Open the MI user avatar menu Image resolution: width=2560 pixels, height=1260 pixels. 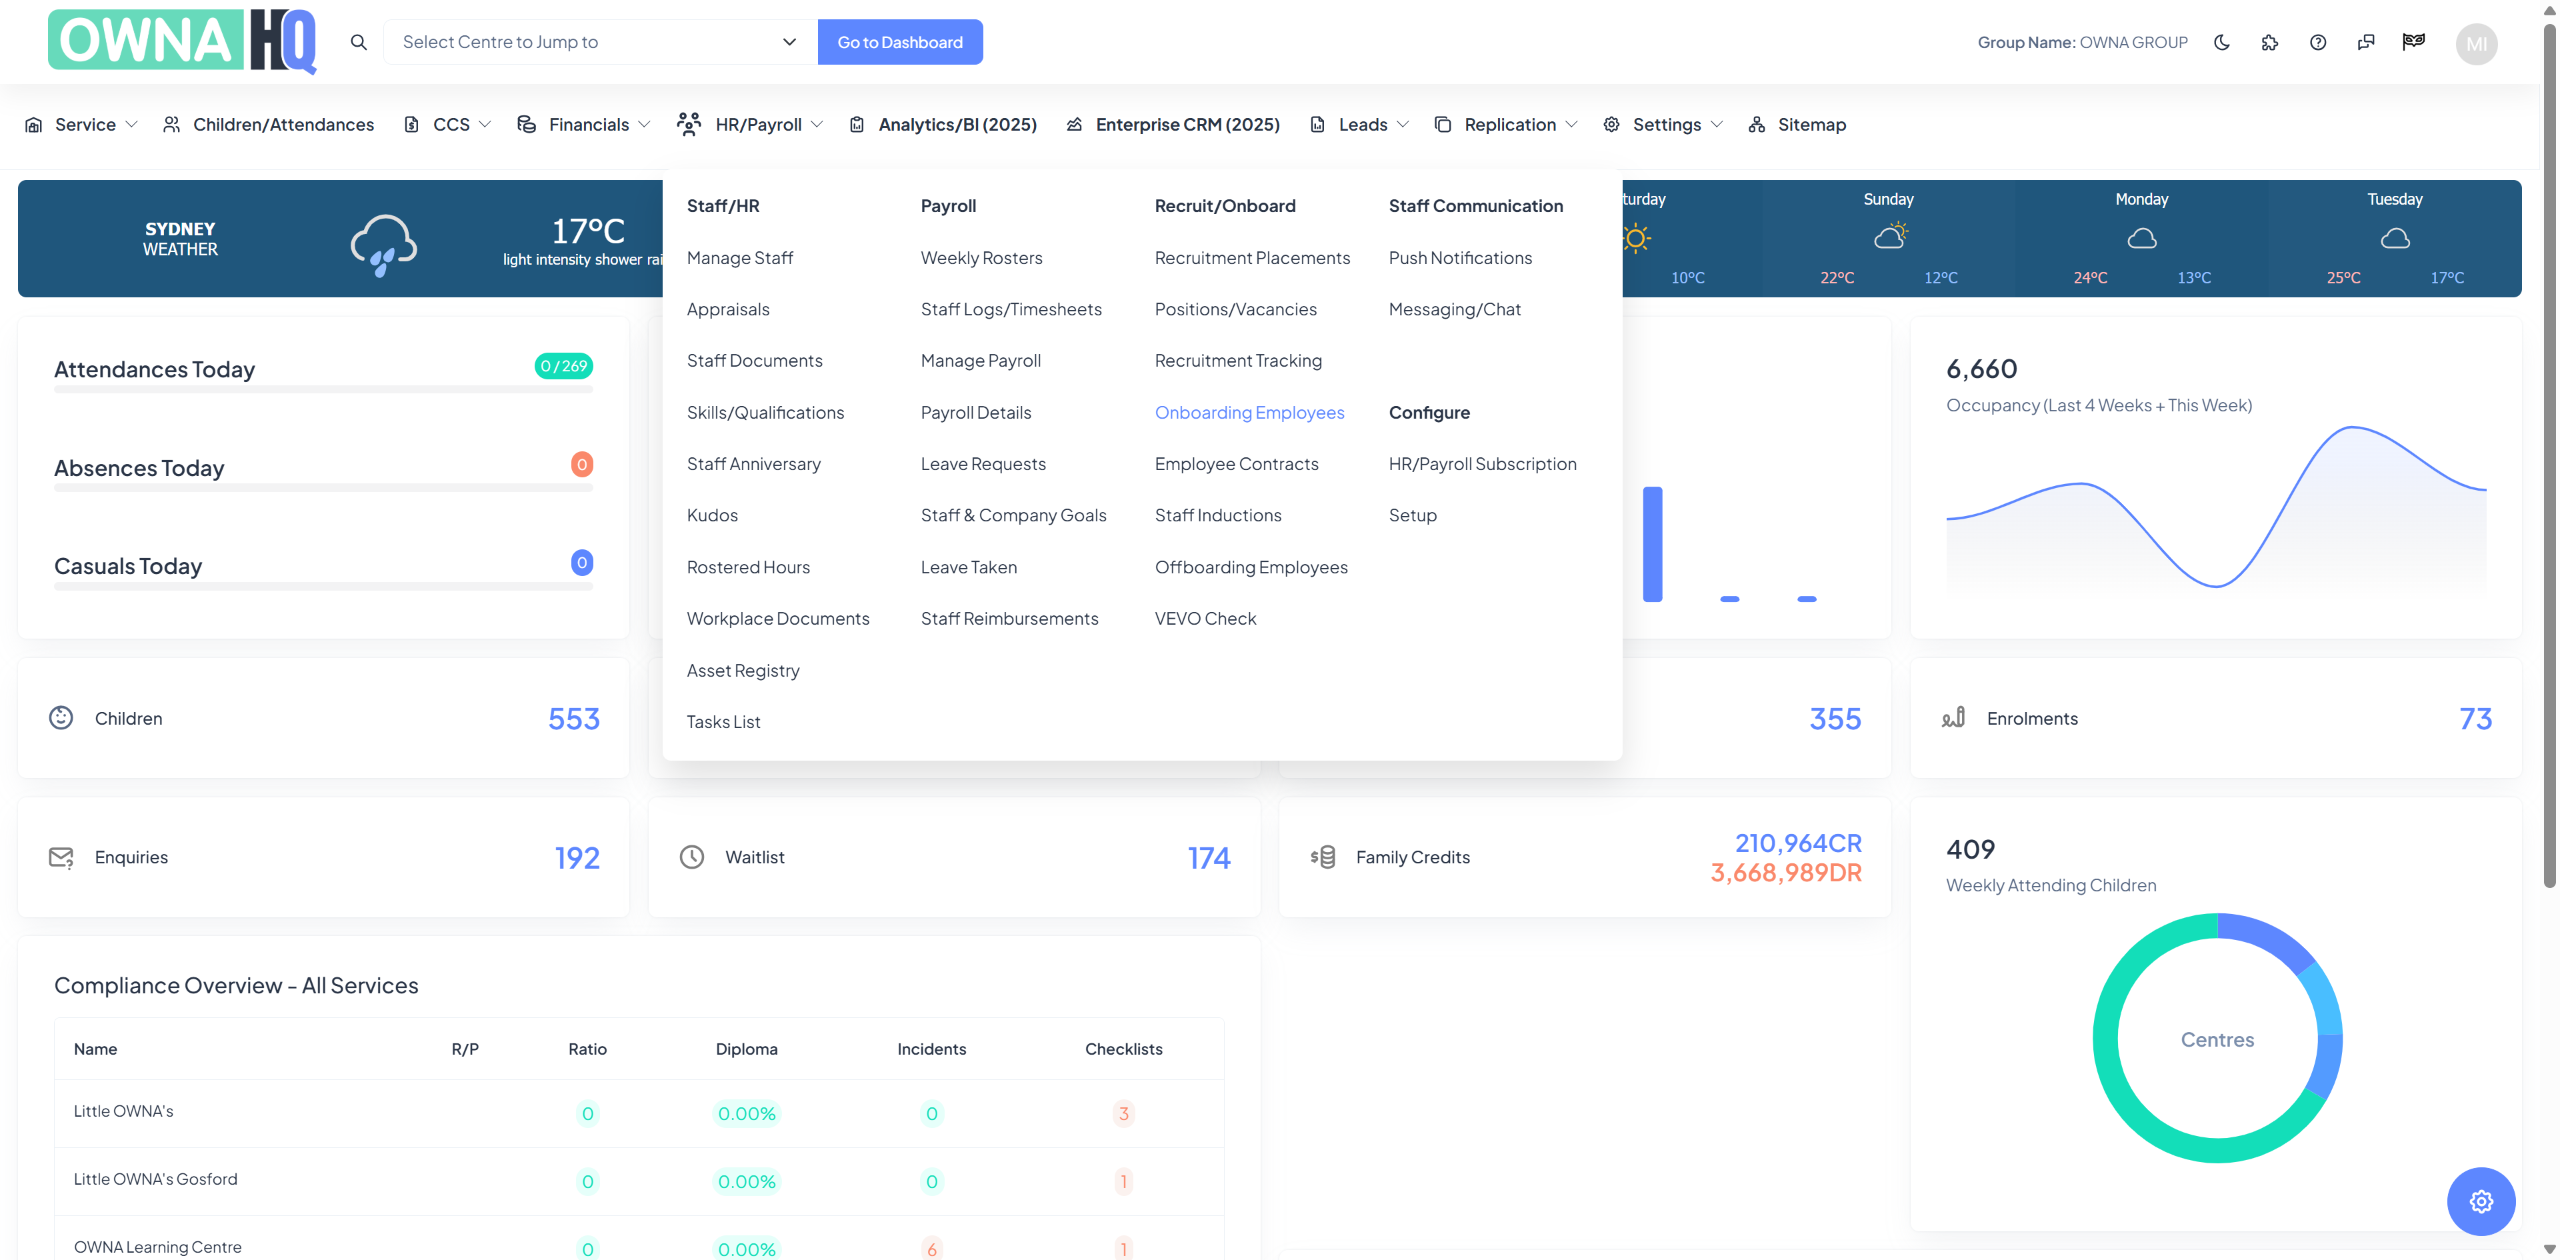(2477, 43)
